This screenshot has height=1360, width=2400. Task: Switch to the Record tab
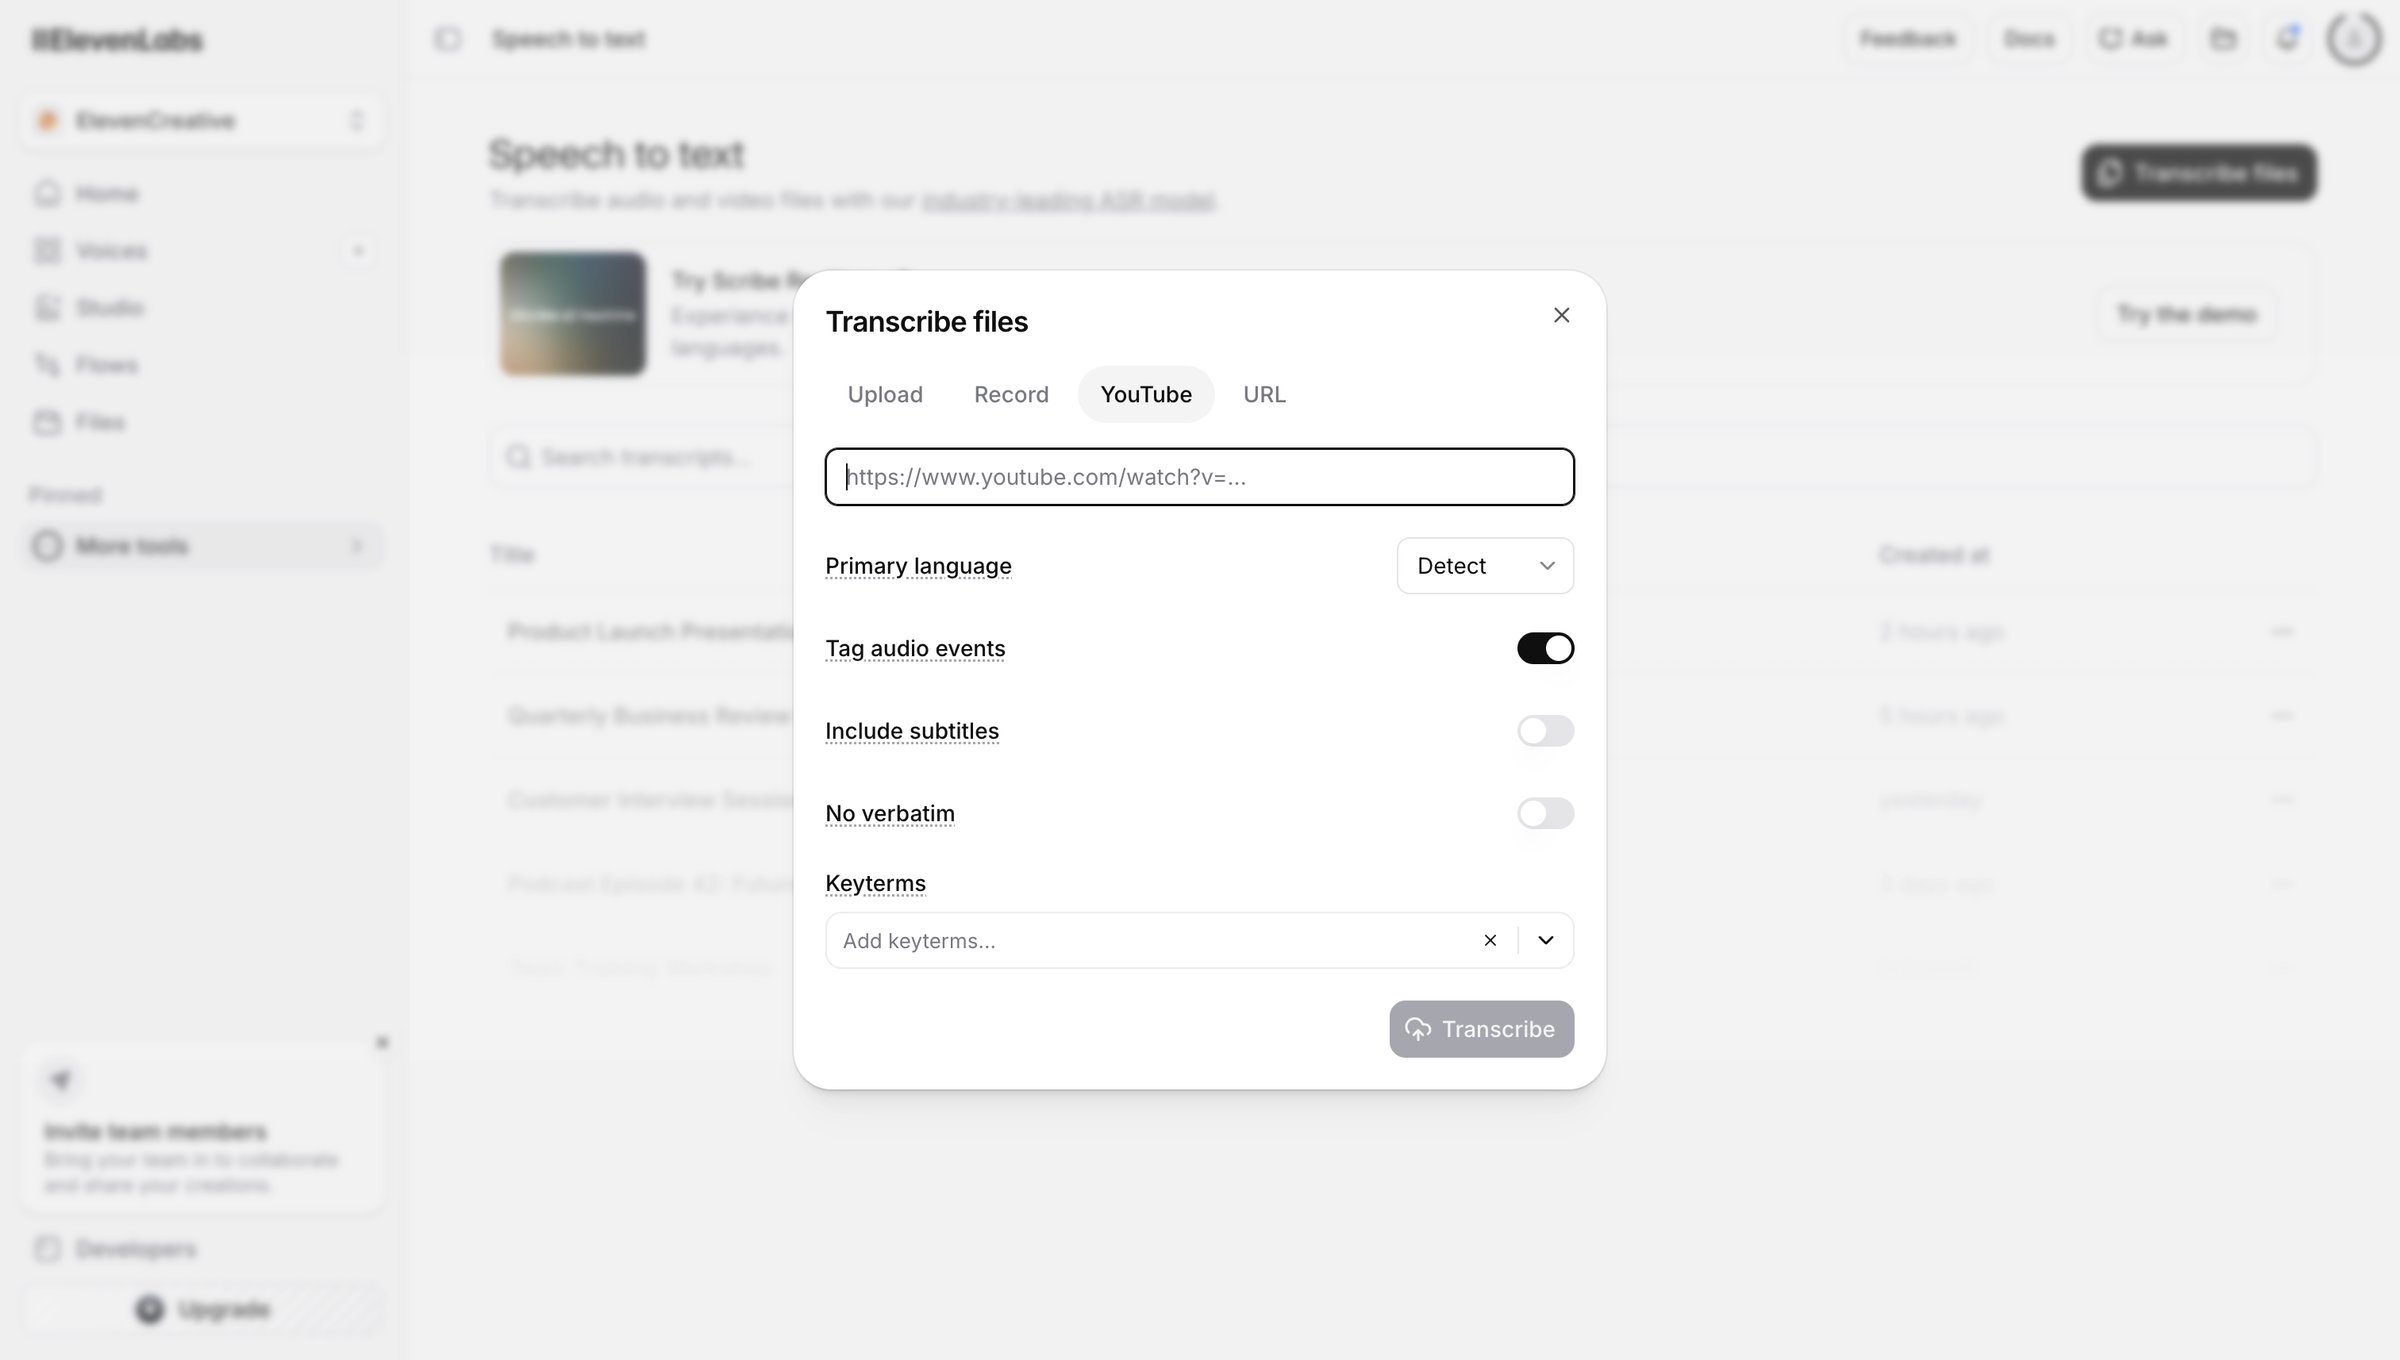(1011, 394)
